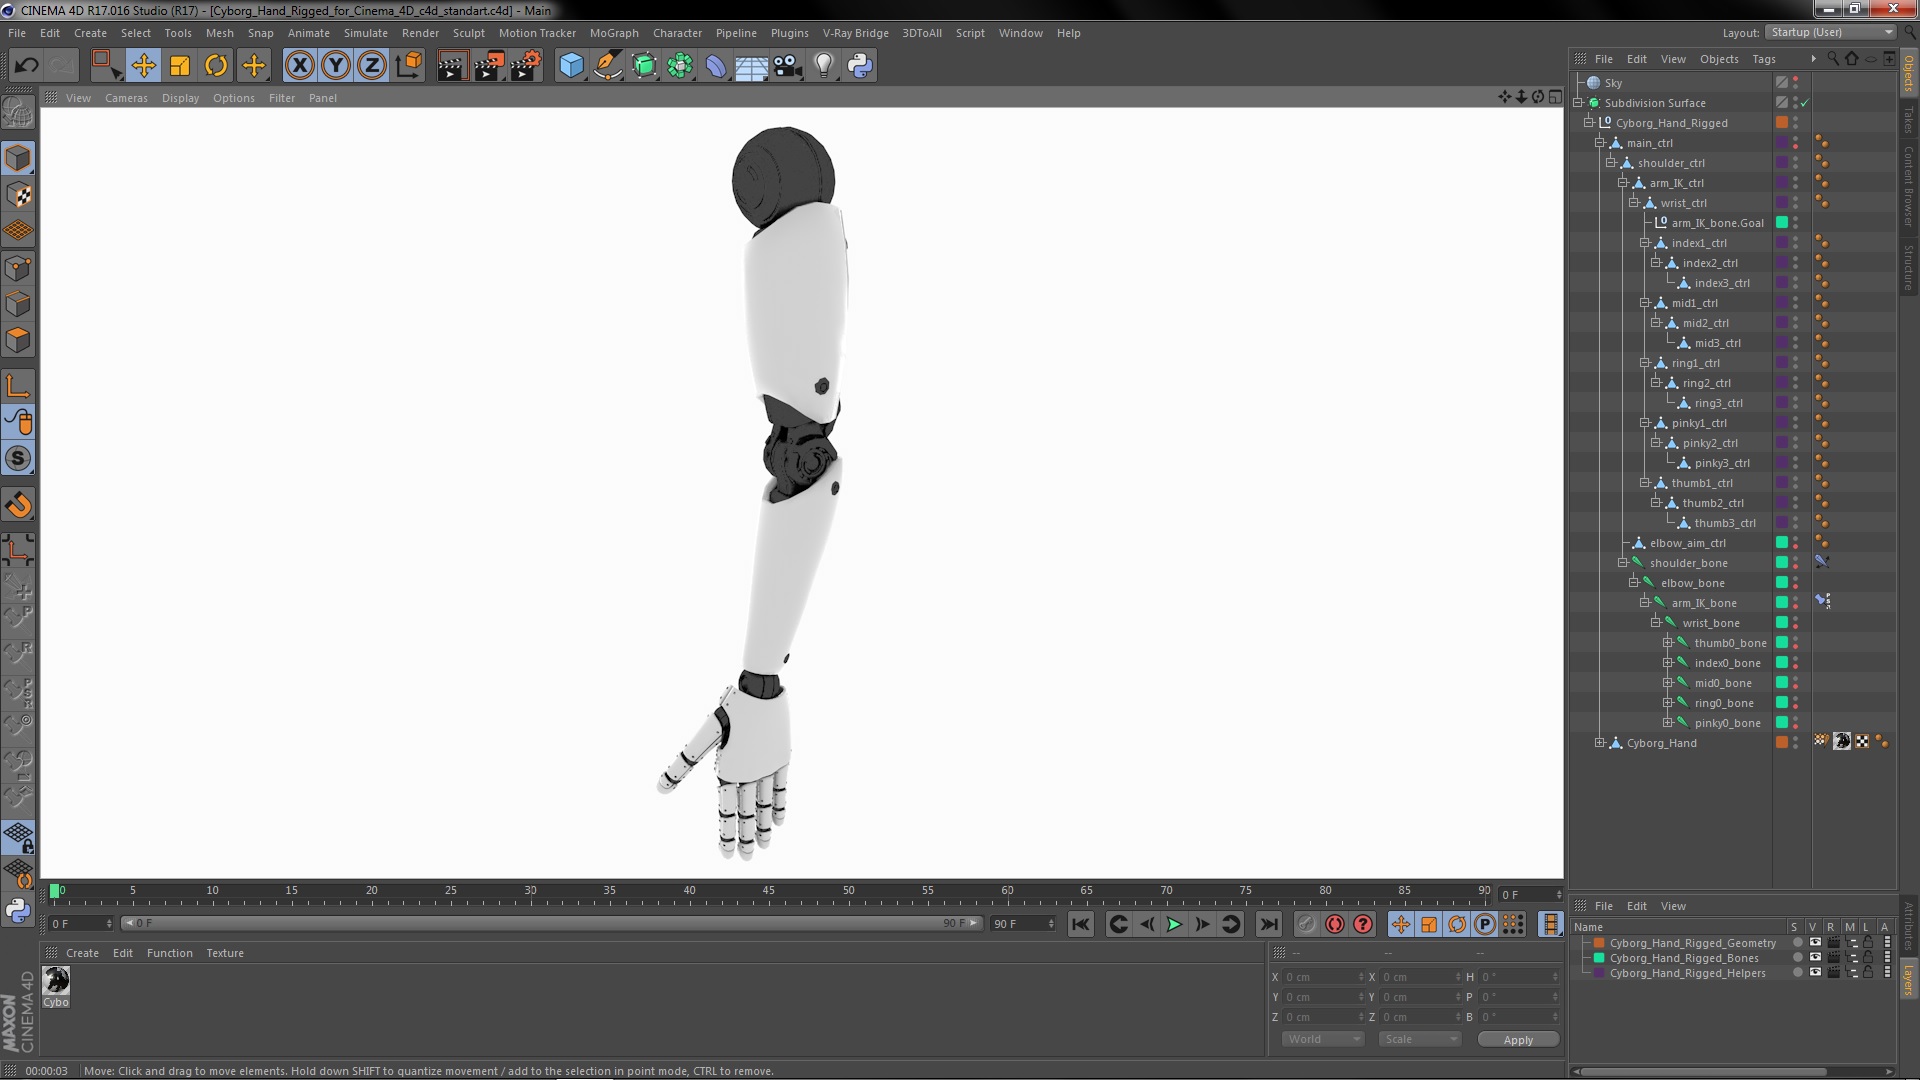Click frame 45 on the timeline
Screen dimensions: 1920x1080
pyautogui.click(x=768, y=891)
